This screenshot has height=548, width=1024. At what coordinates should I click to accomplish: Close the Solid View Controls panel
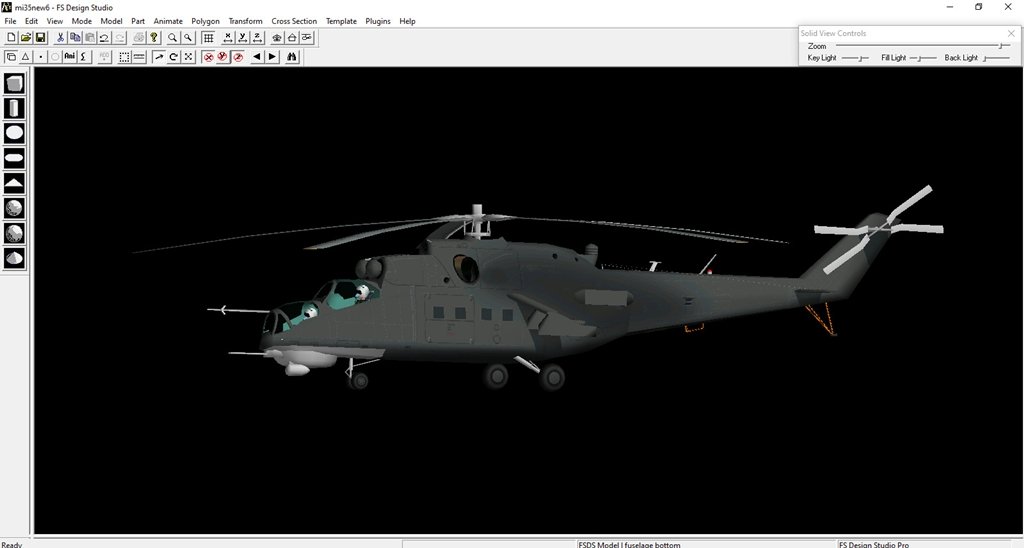click(1011, 33)
